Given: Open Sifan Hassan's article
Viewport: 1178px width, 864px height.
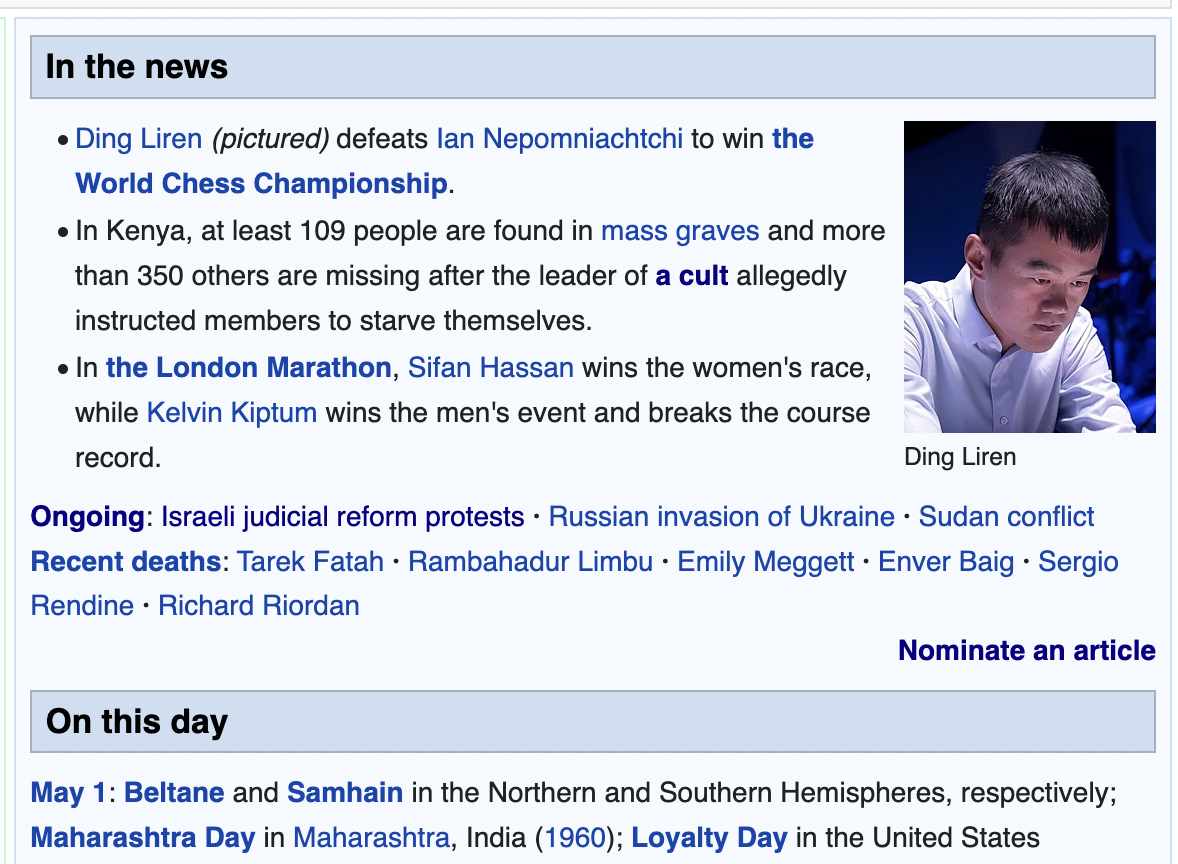Looking at the screenshot, I should click(x=491, y=367).
